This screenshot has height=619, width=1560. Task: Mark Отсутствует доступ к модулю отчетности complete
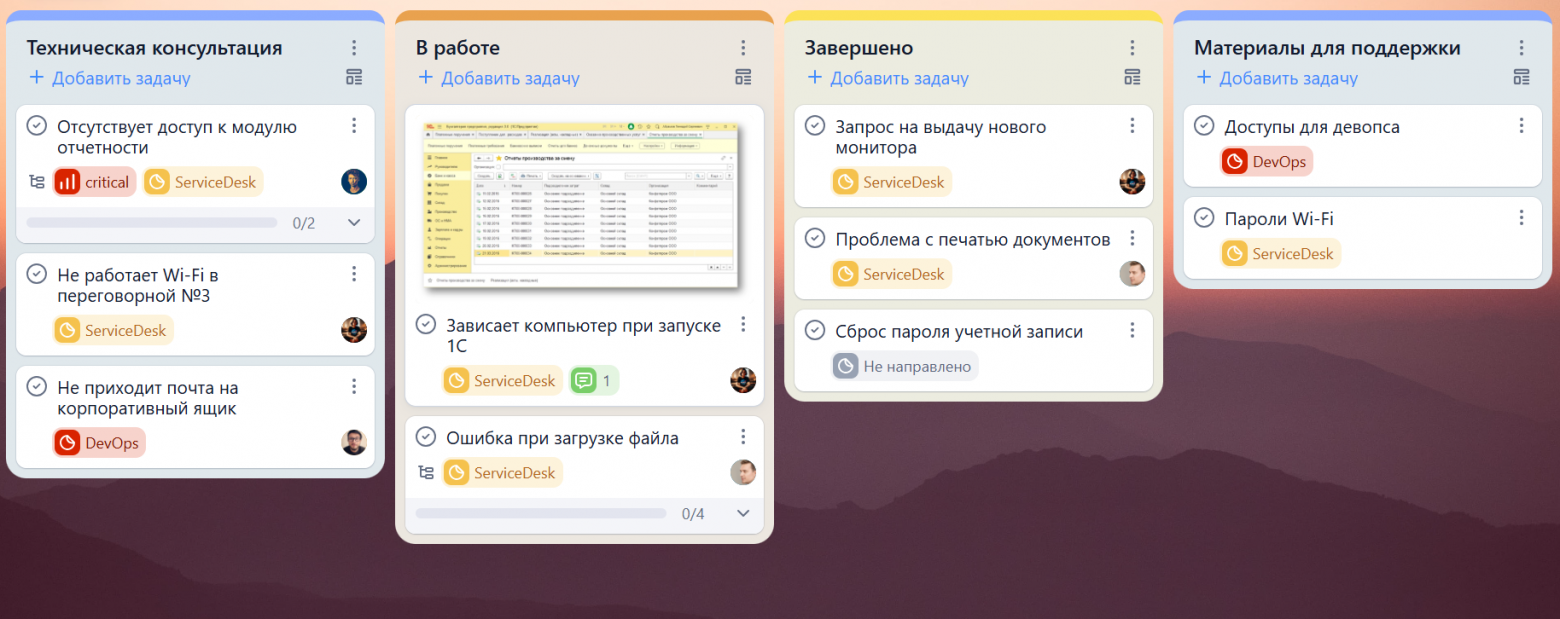click(x=37, y=125)
